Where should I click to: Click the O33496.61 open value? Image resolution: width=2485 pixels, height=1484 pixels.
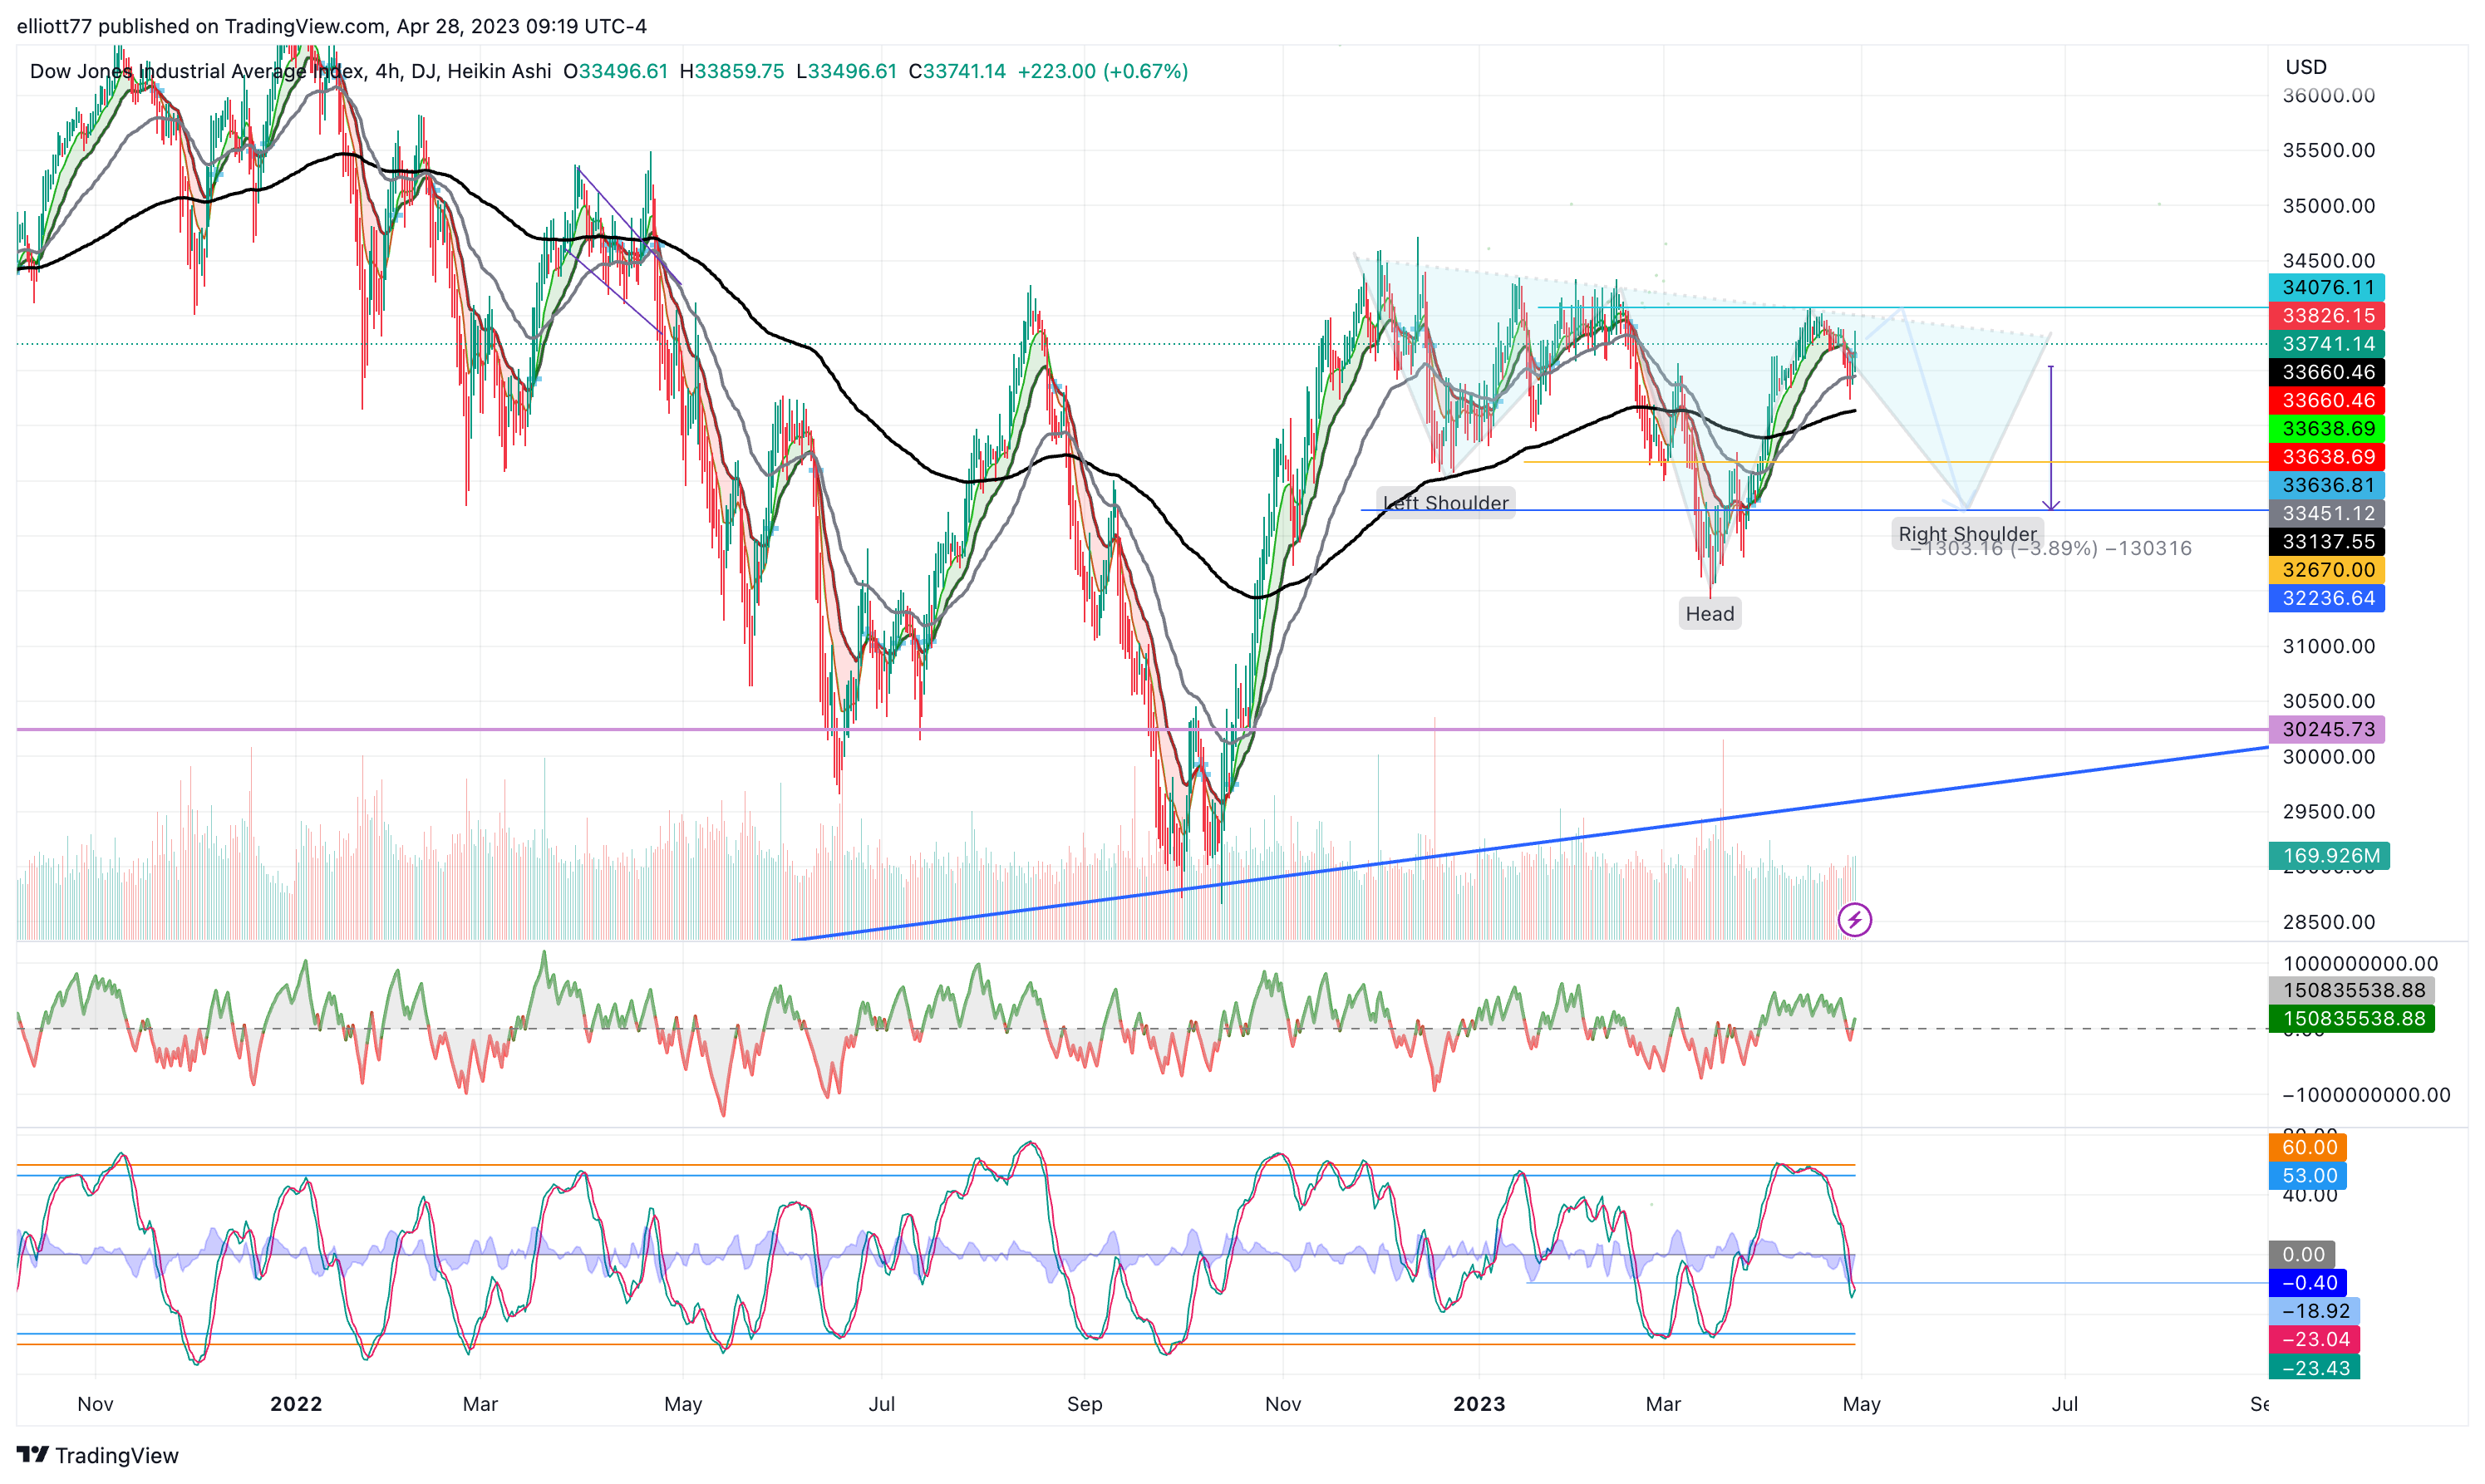tap(615, 71)
